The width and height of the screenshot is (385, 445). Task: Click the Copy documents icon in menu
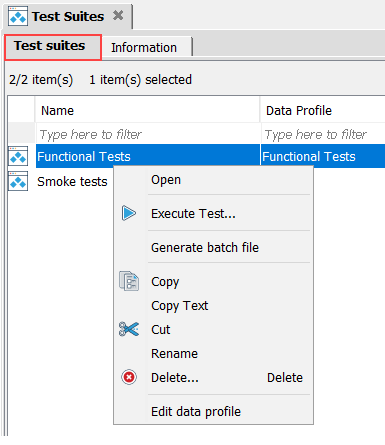pos(129,281)
